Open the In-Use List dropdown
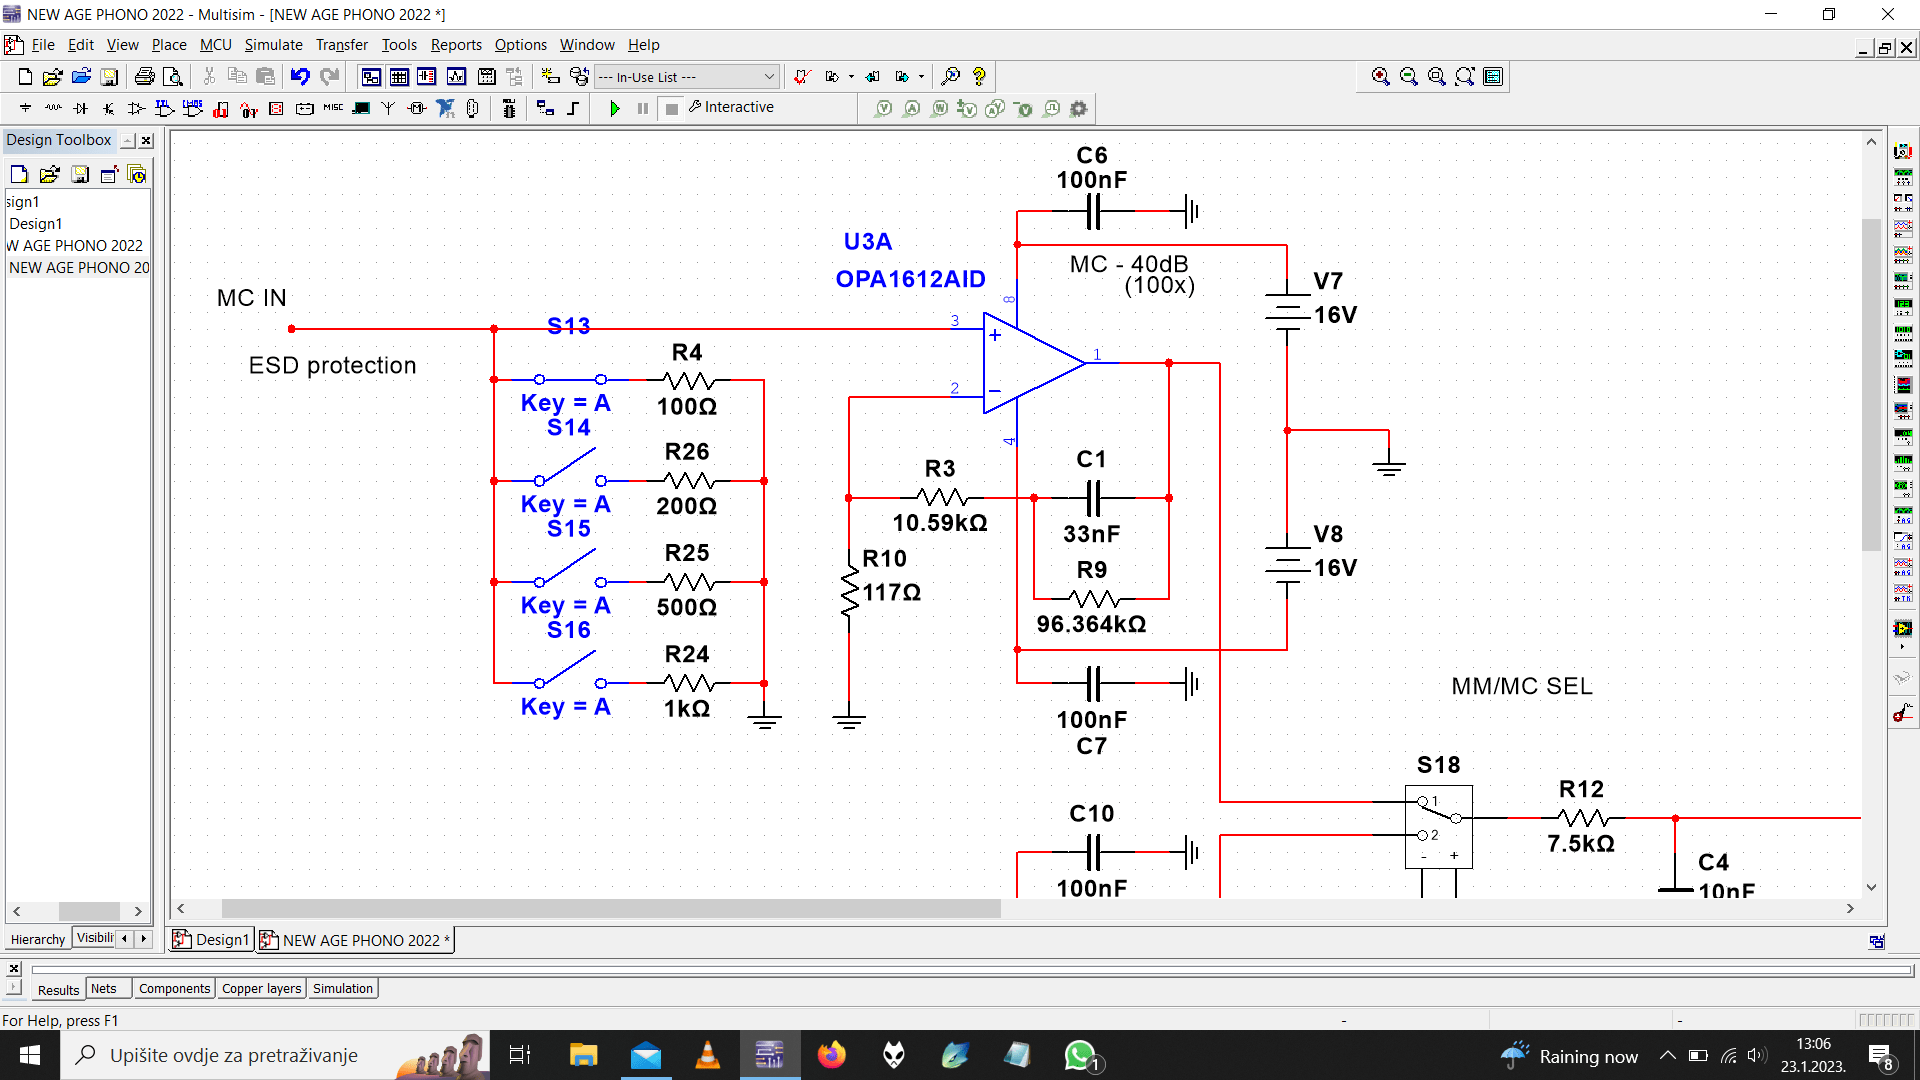 687,77
